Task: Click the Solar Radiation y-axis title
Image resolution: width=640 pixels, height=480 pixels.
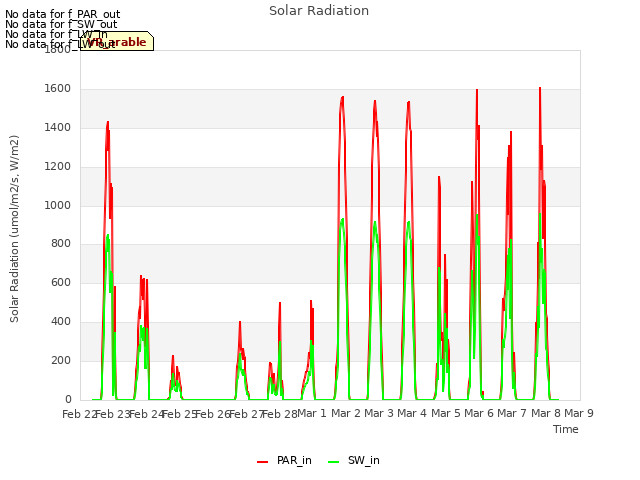Action: pyautogui.click(x=14, y=229)
